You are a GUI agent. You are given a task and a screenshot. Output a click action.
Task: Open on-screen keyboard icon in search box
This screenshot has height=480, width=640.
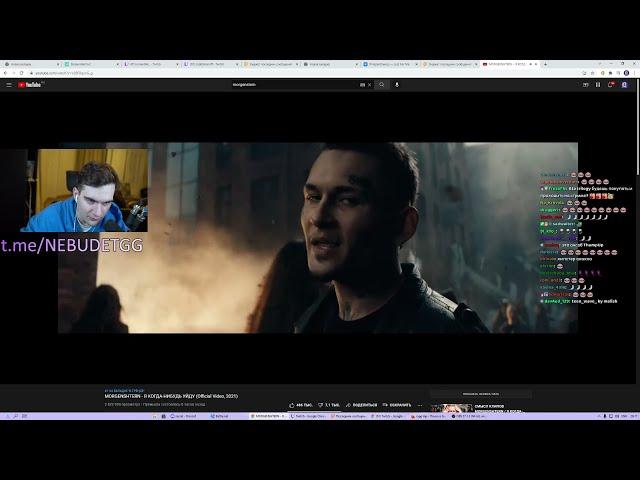pos(362,85)
